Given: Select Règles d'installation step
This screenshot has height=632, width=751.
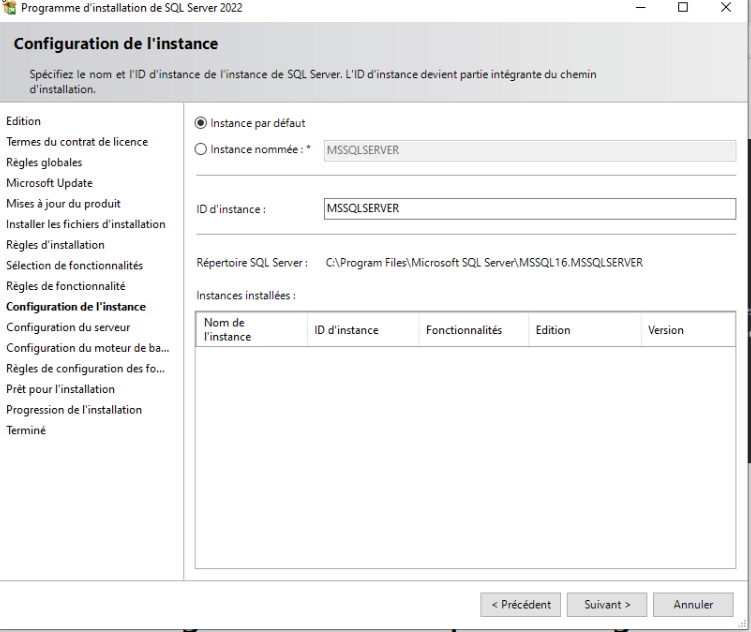Looking at the screenshot, I should tap(55, 245).
